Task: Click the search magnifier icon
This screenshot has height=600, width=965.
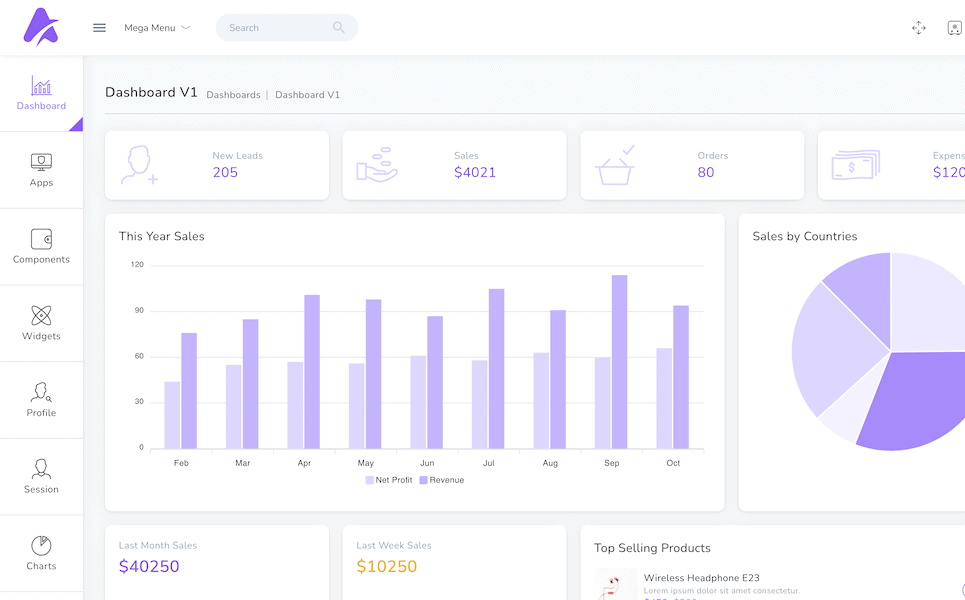Action: [x=339, y=28]
